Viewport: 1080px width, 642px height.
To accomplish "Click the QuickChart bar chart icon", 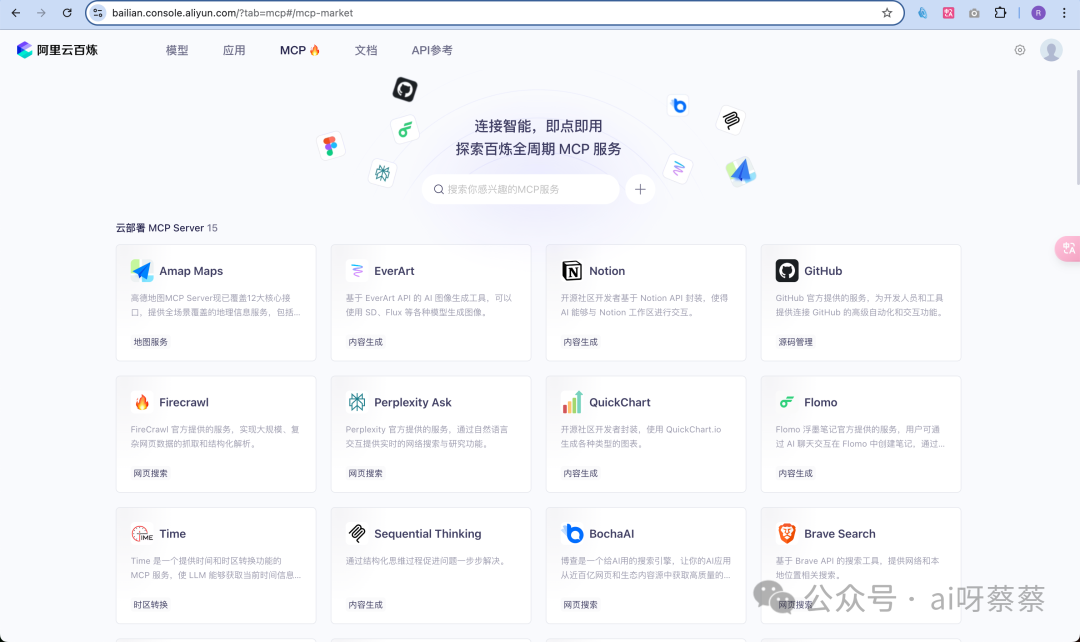I will coord(572,402).
